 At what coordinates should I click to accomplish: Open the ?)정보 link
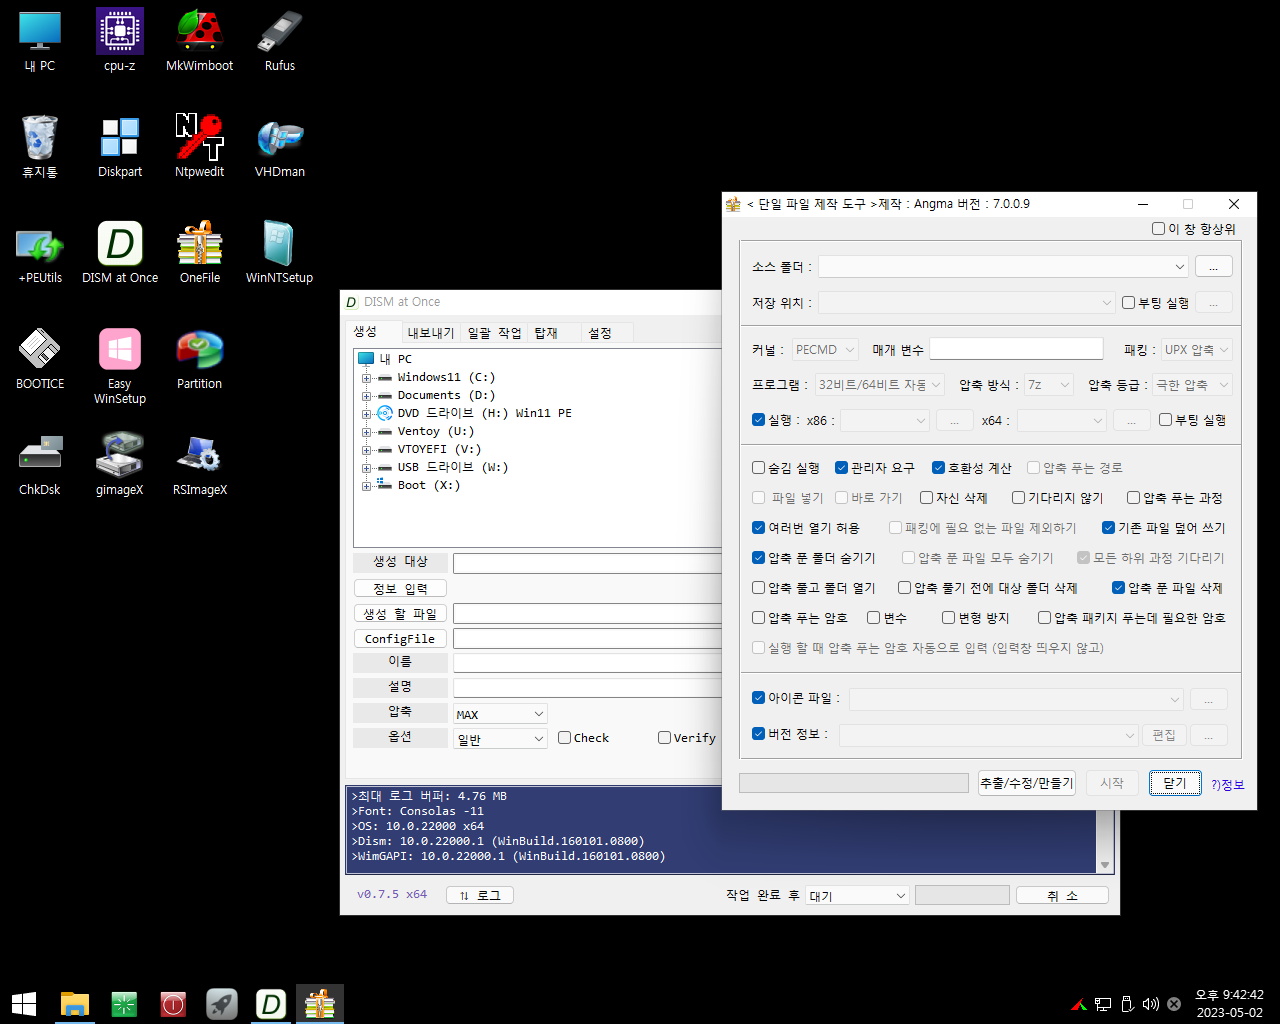pos(1228,785)
